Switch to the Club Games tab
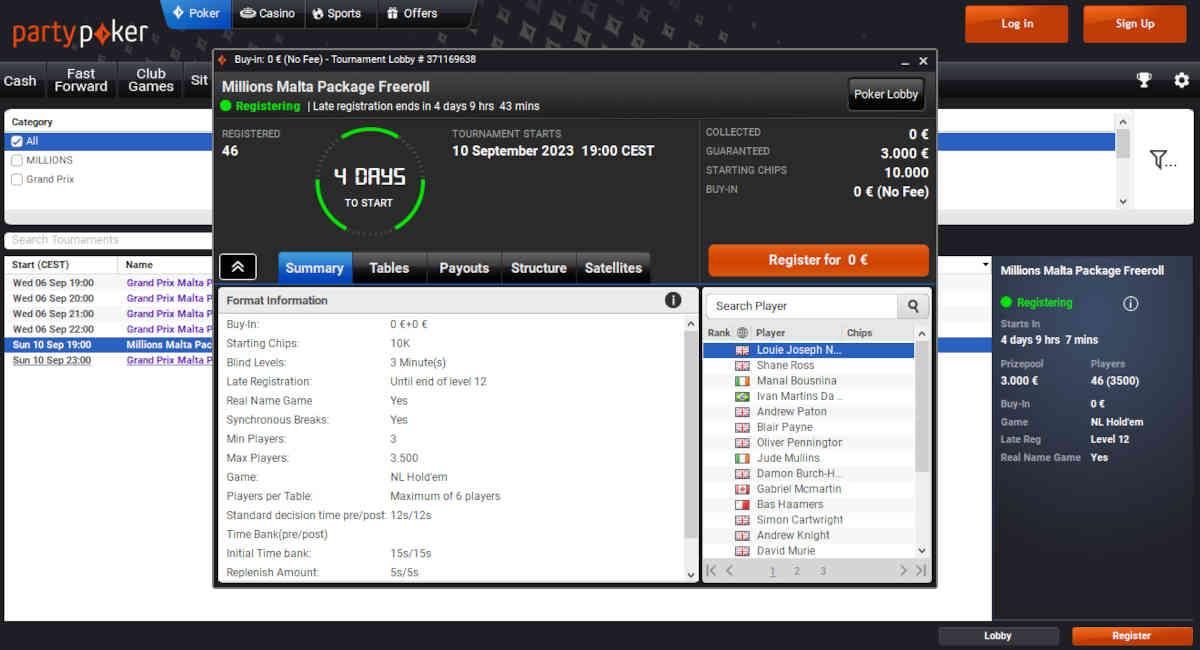This screenshot has width=1200, height=650. [151, 81]
